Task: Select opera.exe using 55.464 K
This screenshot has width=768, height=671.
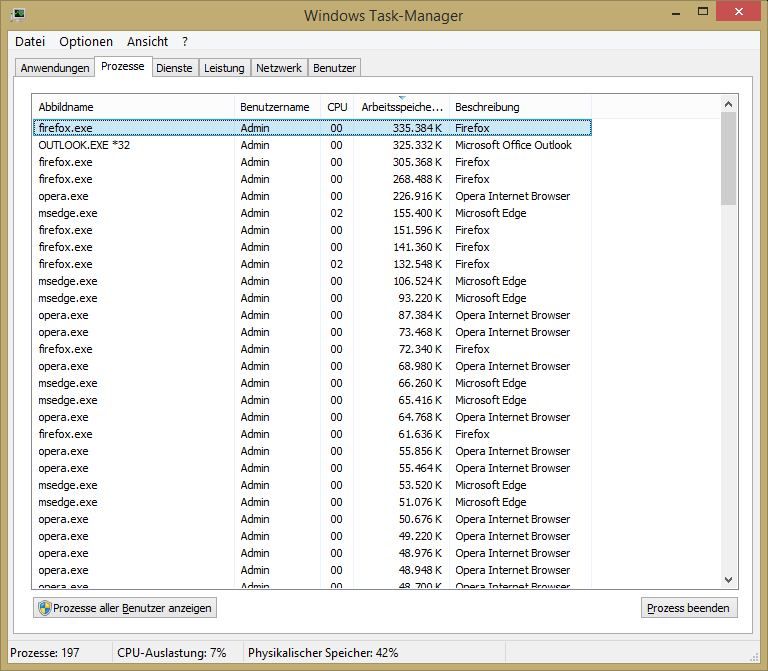Action: pyautogui.click(x=312, y=468)
